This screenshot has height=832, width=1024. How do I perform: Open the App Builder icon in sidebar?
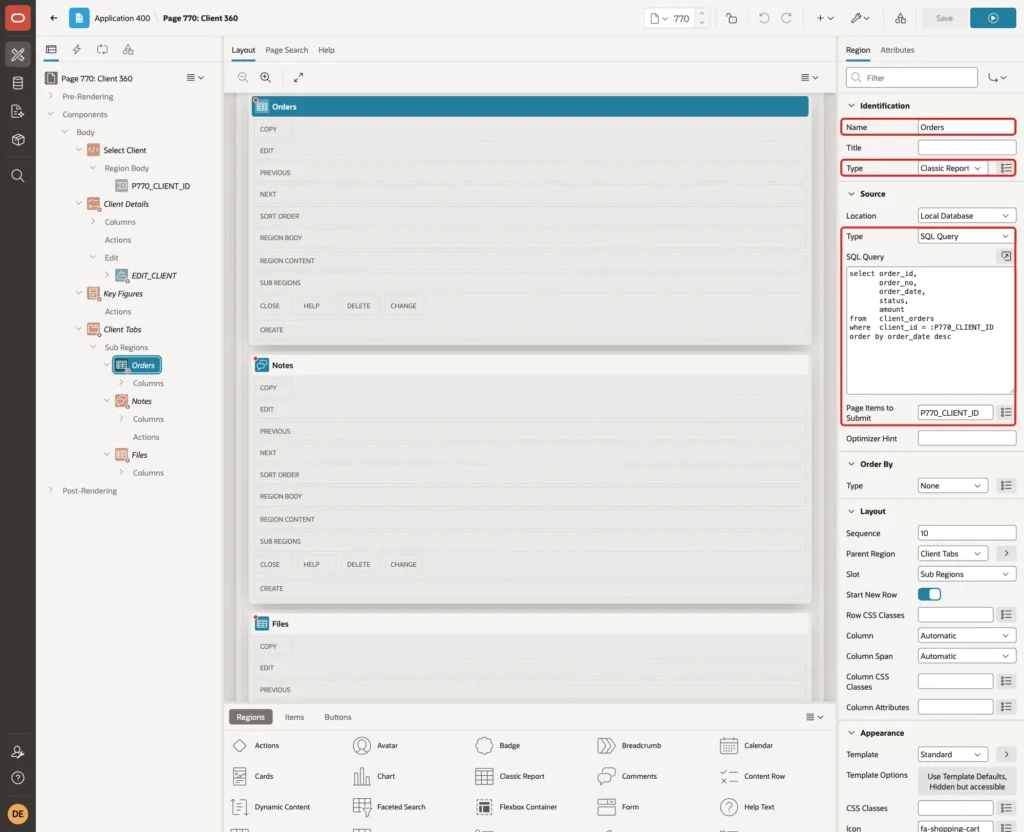[18, 55]
